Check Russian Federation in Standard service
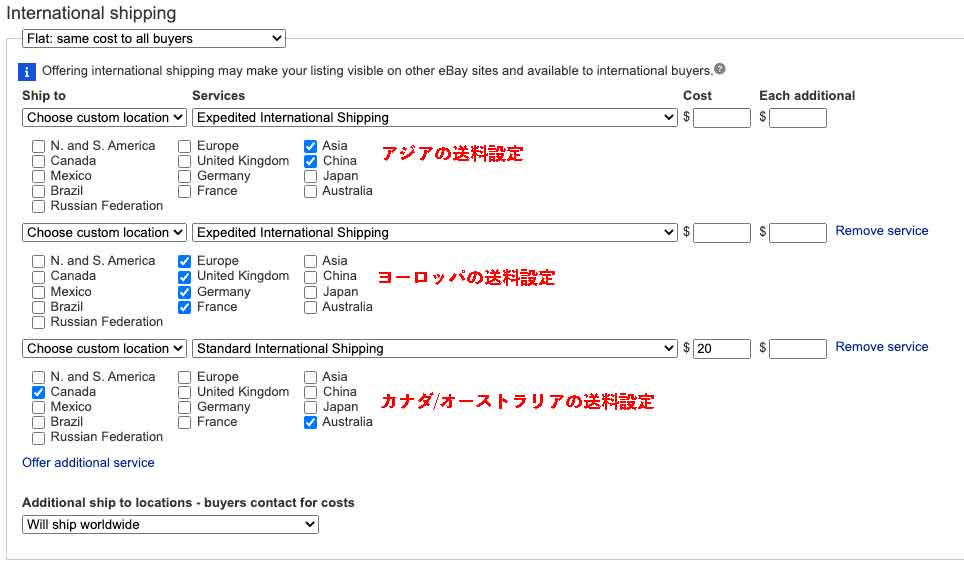 click(38, 438)
